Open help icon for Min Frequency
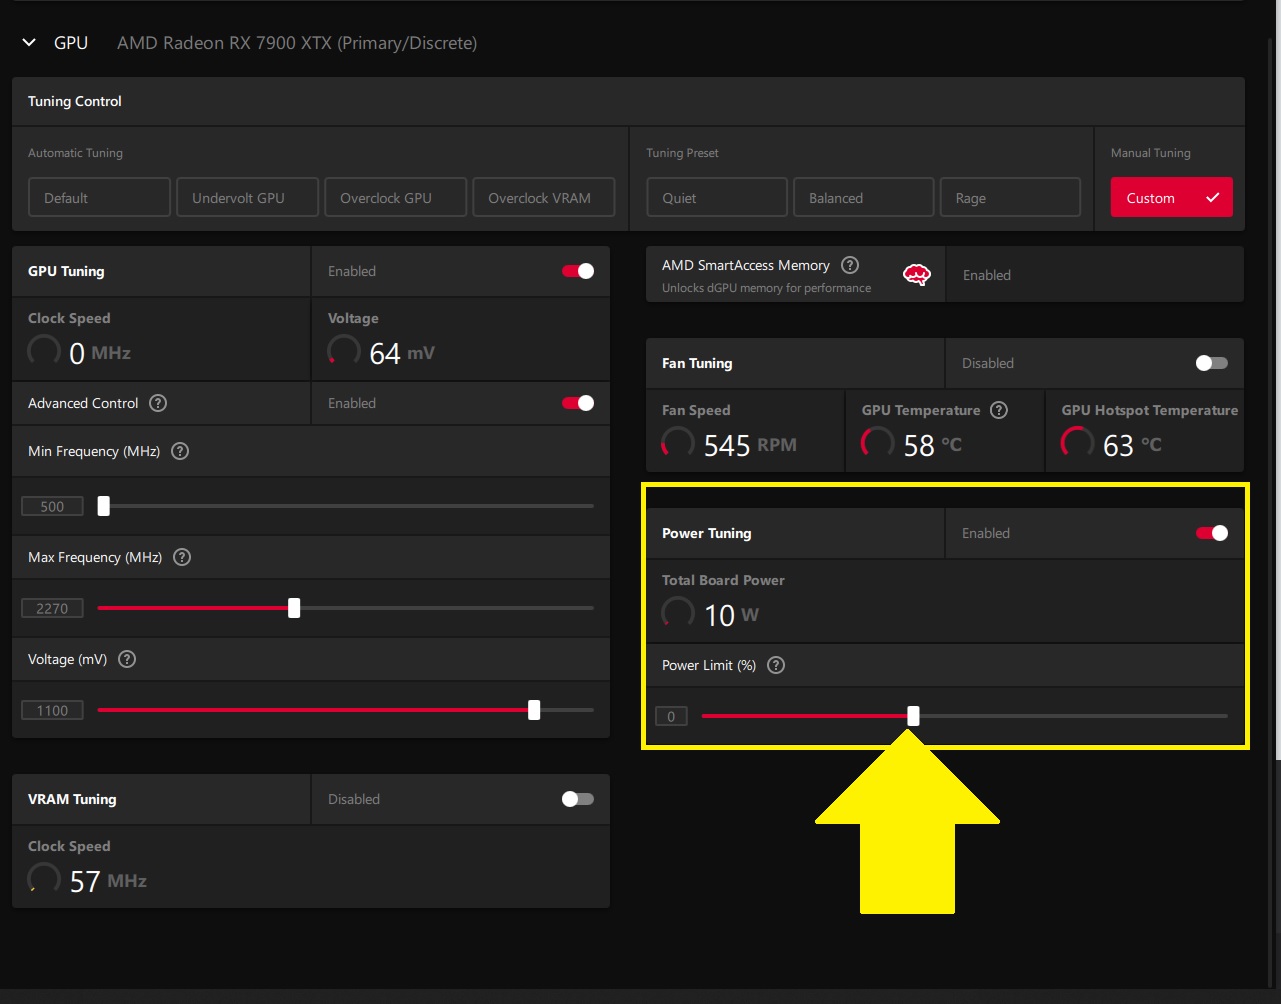Image resolution: width=1281 pixels, height=1004 pixels. click(x=180, y=451)
